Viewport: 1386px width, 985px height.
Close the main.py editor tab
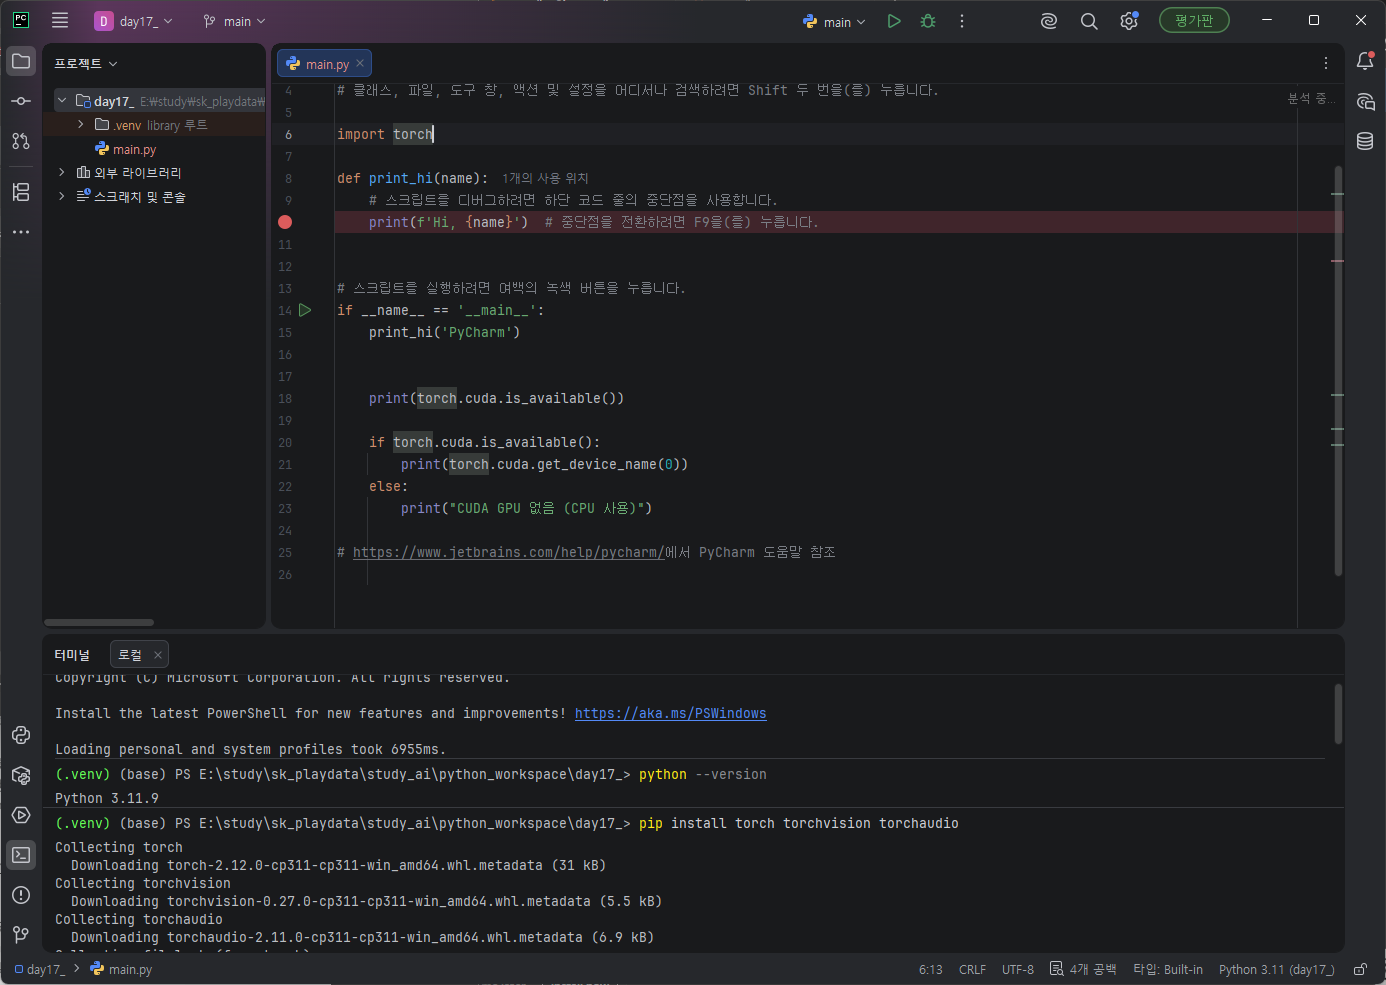[361, 63]
